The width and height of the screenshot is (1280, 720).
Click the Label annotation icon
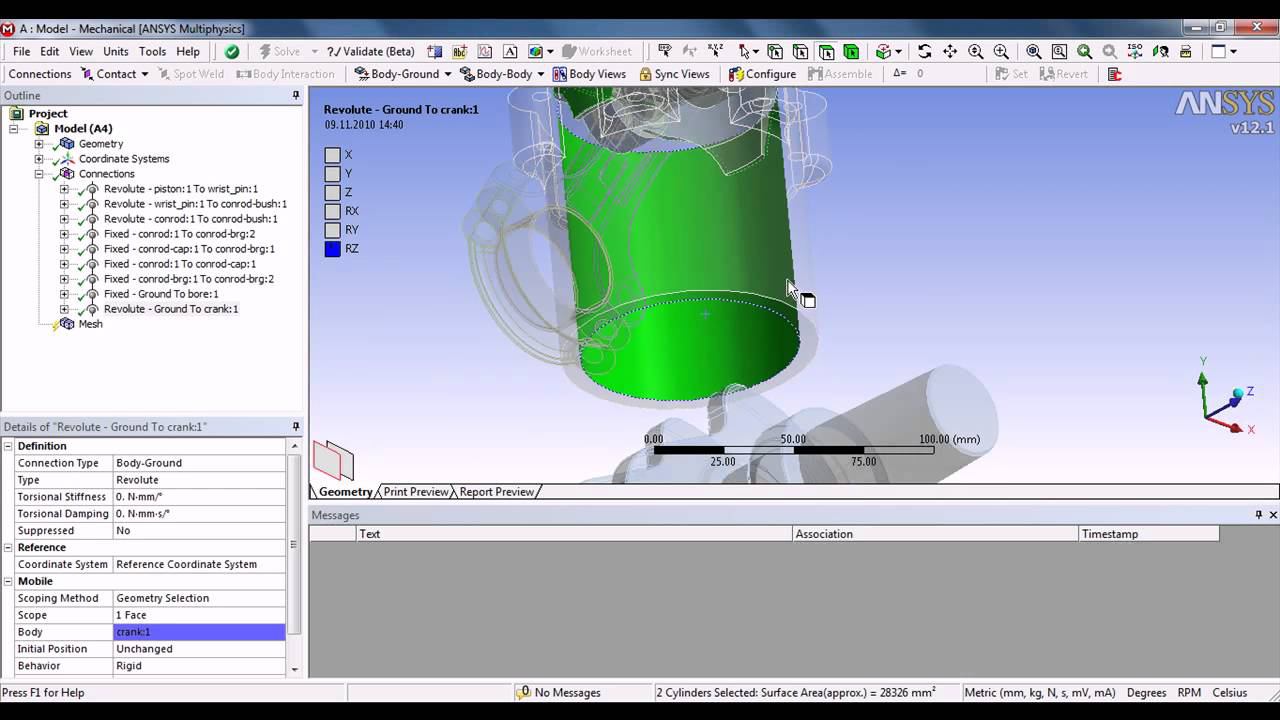point(664,51)
